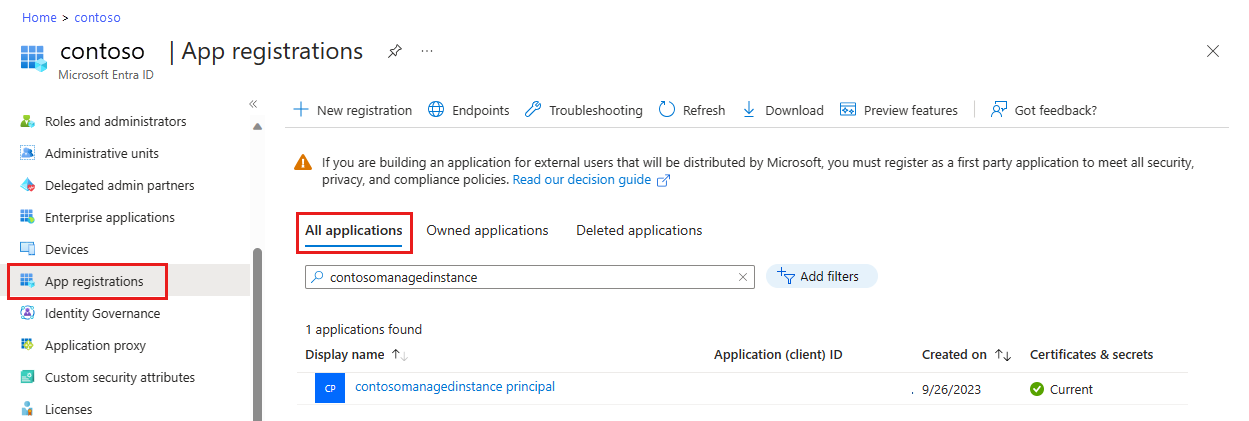The height and width of the screenshot is (421, 1249).
Task: Switch to Owned applications tab
Action: tap(487, 230)
